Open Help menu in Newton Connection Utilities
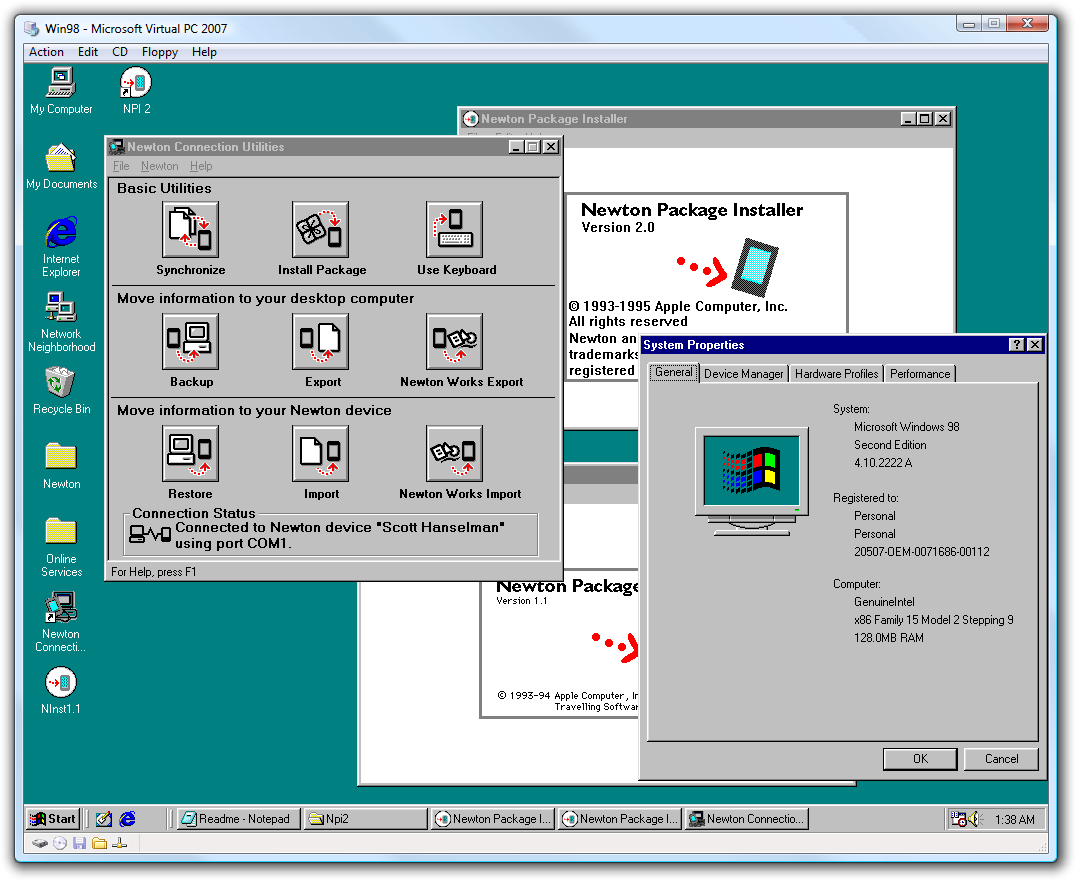 (x=201, y=166)
